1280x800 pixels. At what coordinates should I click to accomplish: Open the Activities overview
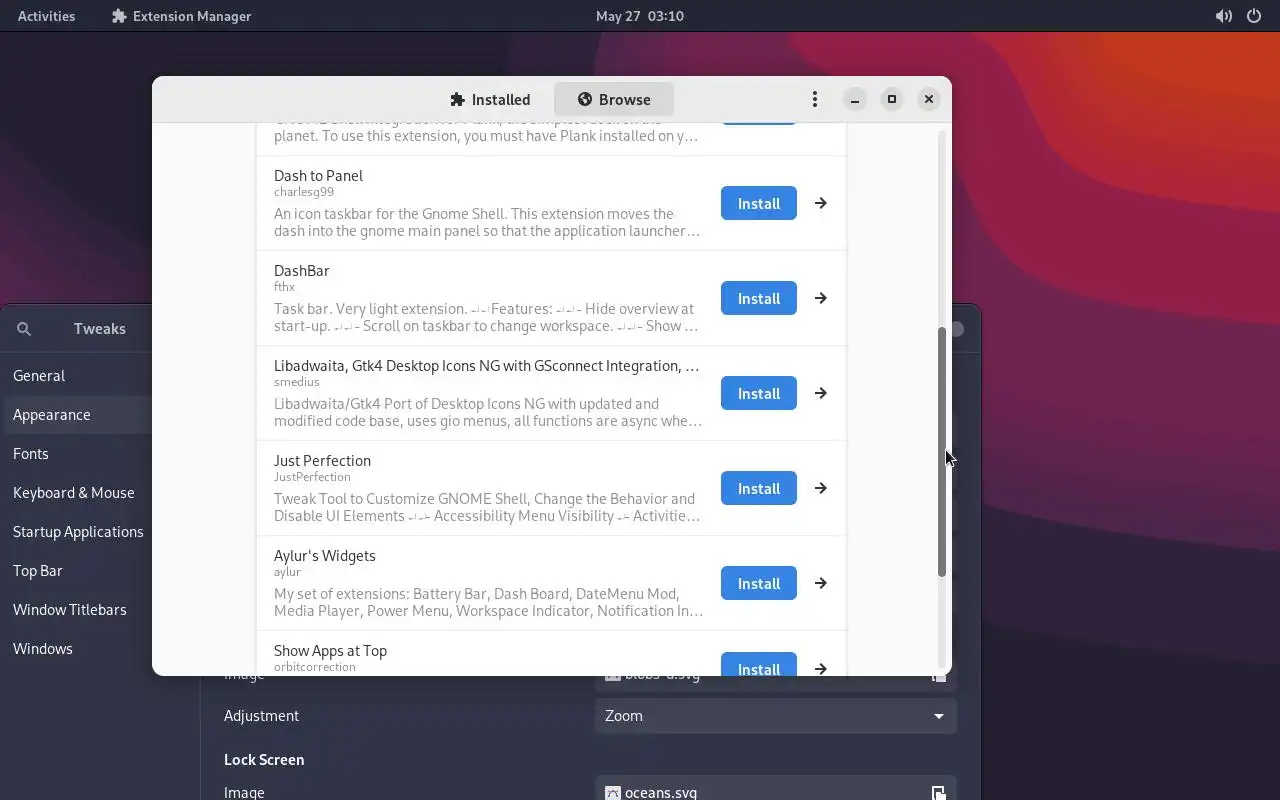pos(46,16)
